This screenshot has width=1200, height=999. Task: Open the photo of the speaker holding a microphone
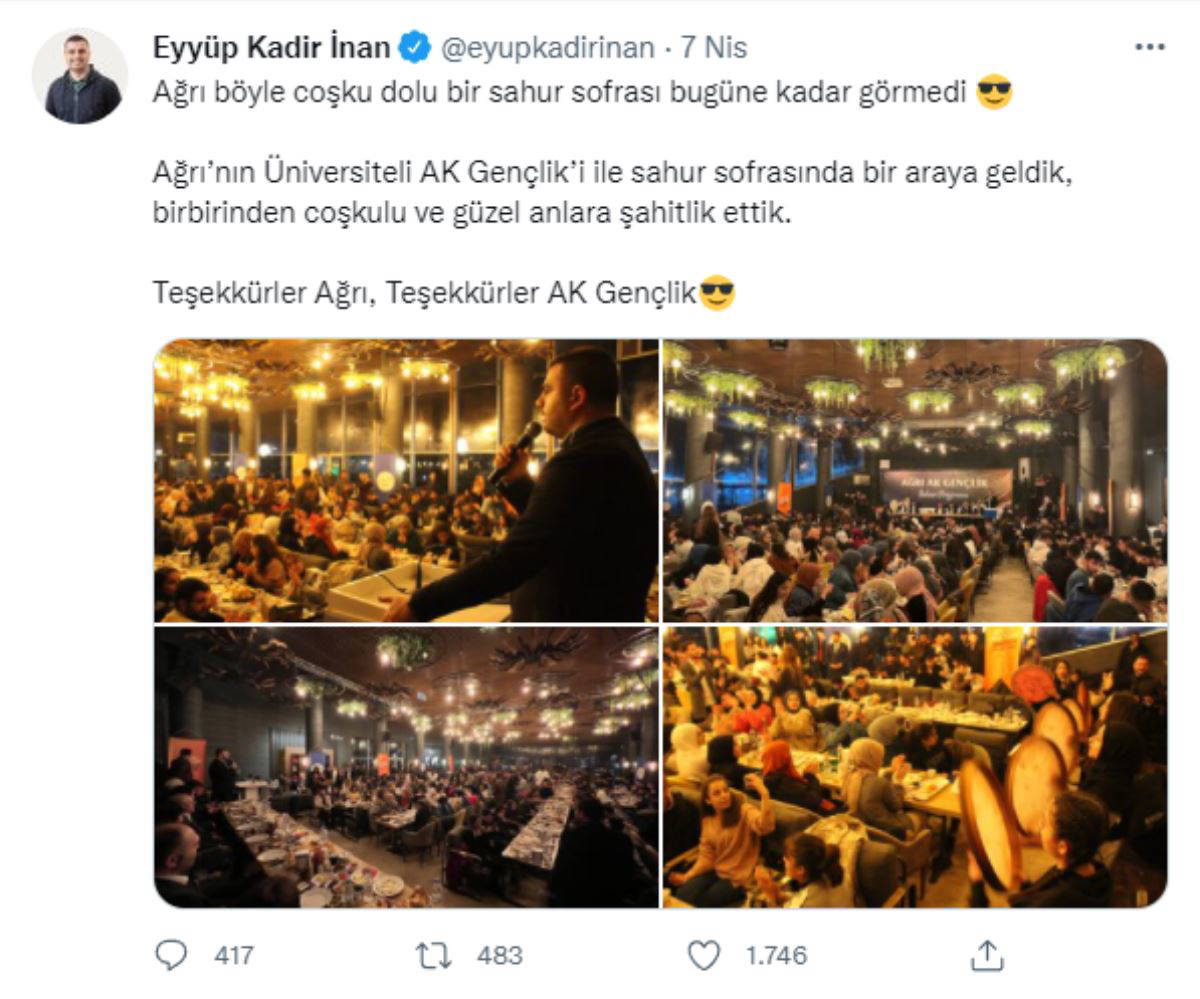(x=406, y=481)
